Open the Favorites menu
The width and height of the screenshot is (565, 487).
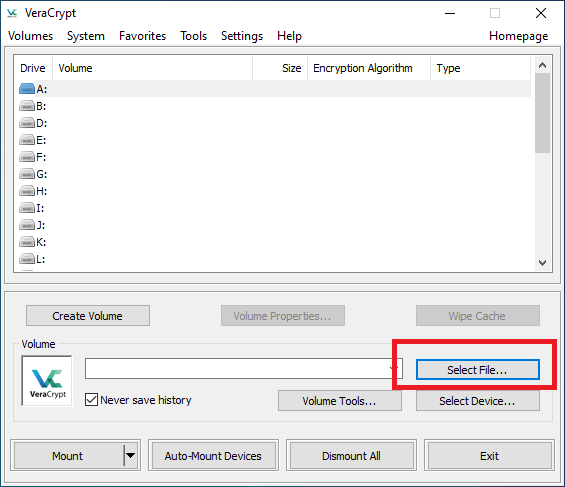(142, 36)
